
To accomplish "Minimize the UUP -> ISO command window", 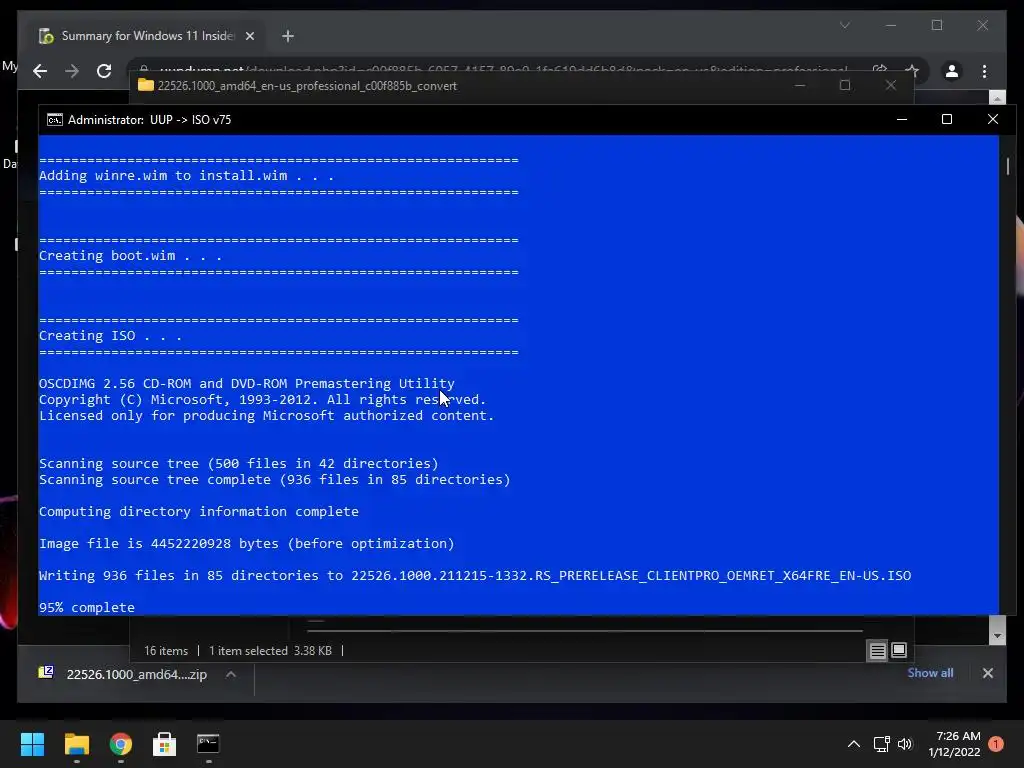I will [902, 120].
